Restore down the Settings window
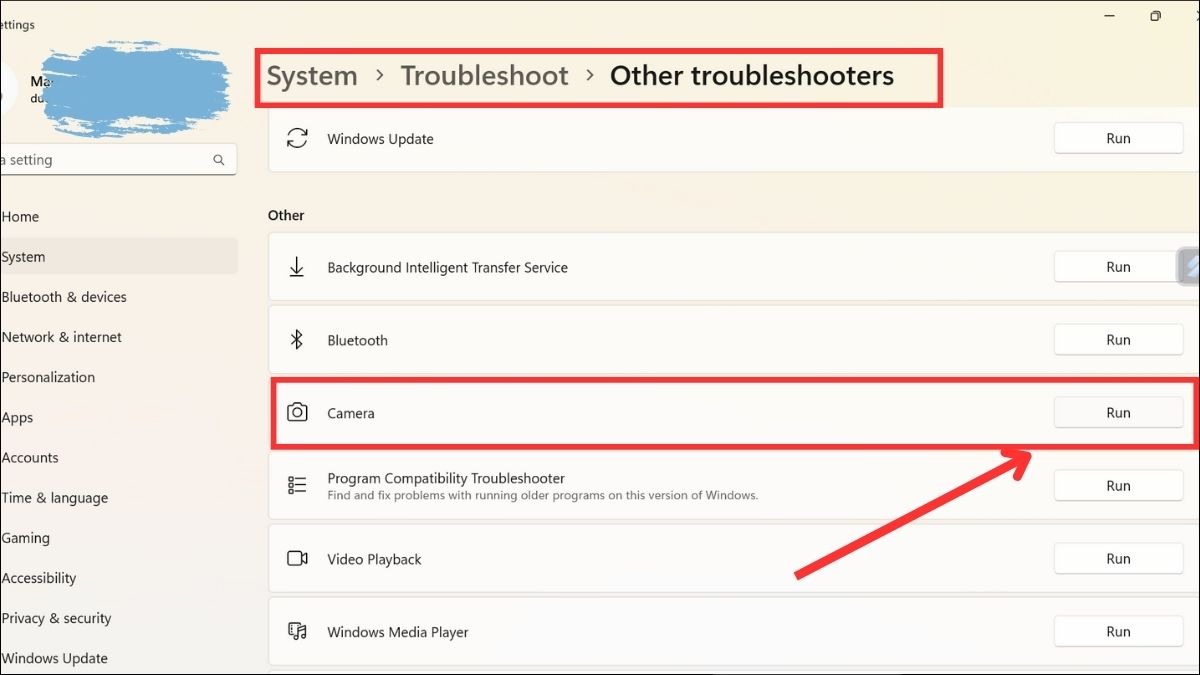Image resolution: width=1200 pixels, height=675 pixels. pyautogui.click(x=1155, y=16)
